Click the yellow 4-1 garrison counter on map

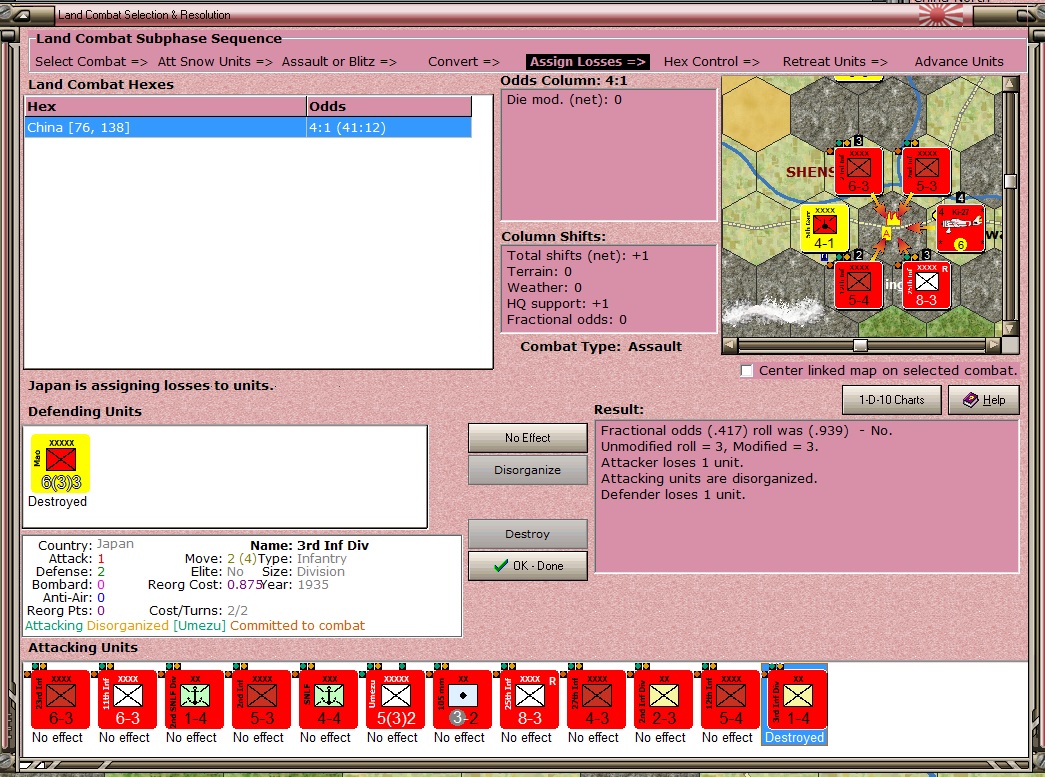[824, 229]
